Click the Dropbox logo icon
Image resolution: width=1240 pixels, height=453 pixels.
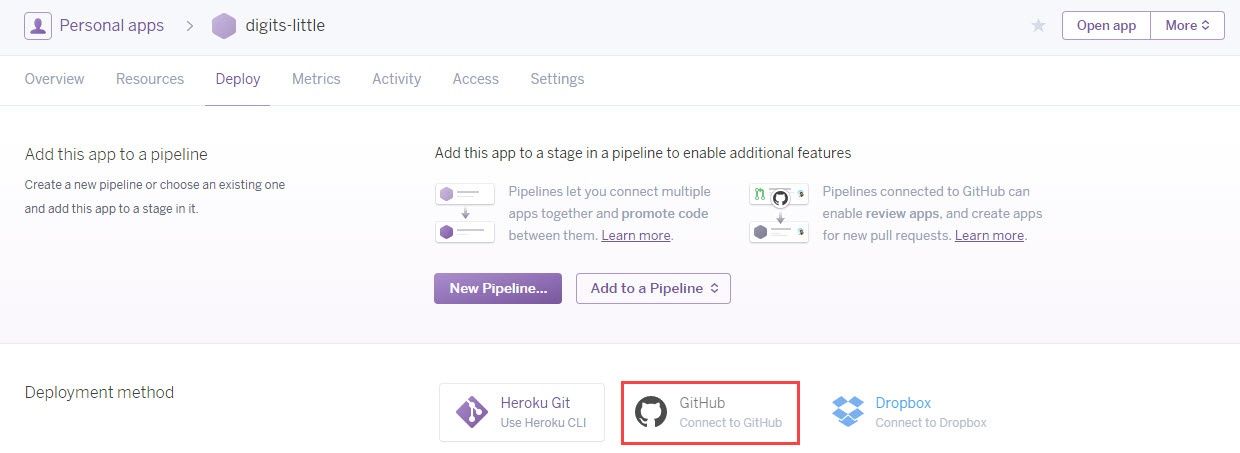click(x=848, y=412)
